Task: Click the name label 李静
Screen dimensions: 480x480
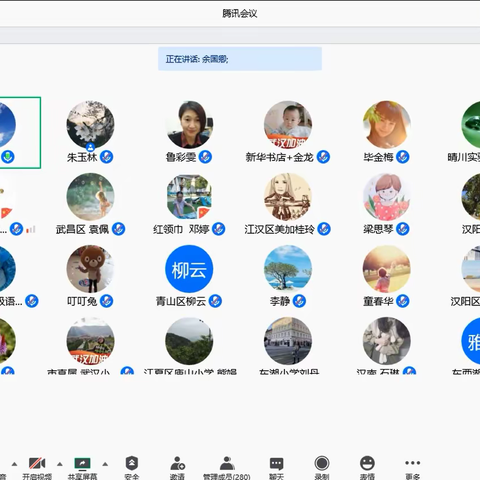Action: point(280,301)
